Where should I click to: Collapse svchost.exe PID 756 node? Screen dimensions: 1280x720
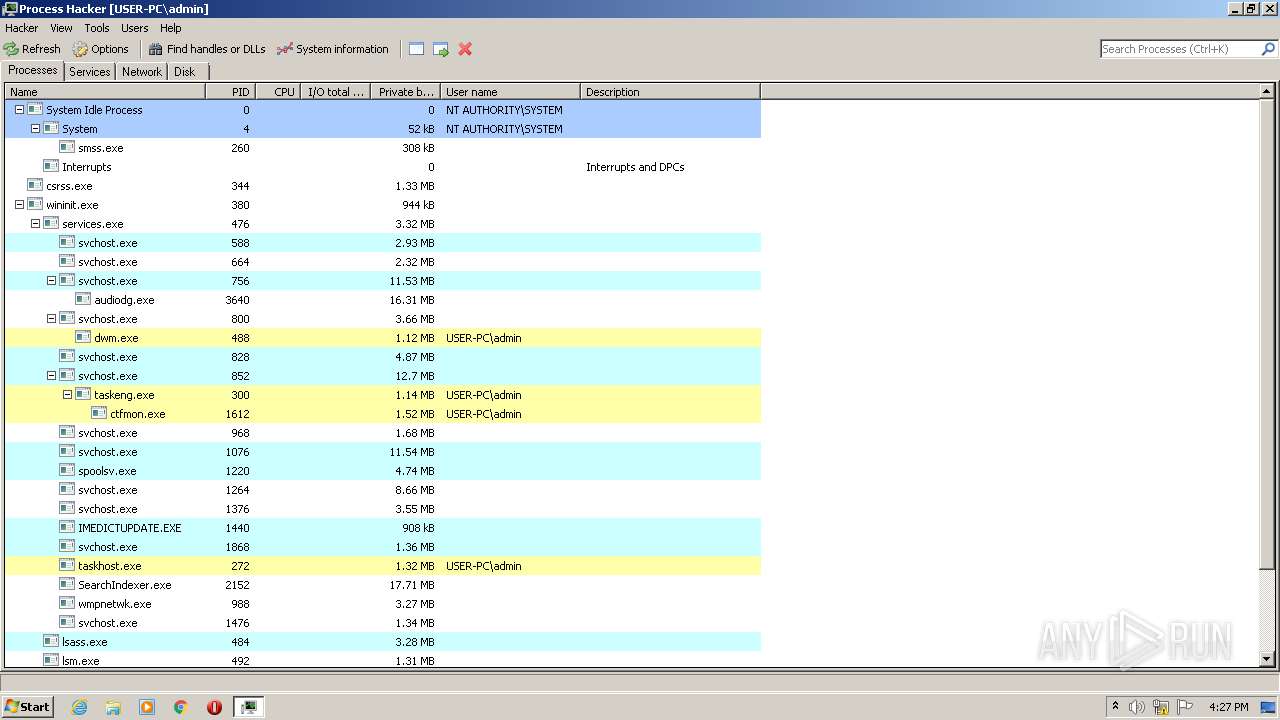[x=51, y=281]
